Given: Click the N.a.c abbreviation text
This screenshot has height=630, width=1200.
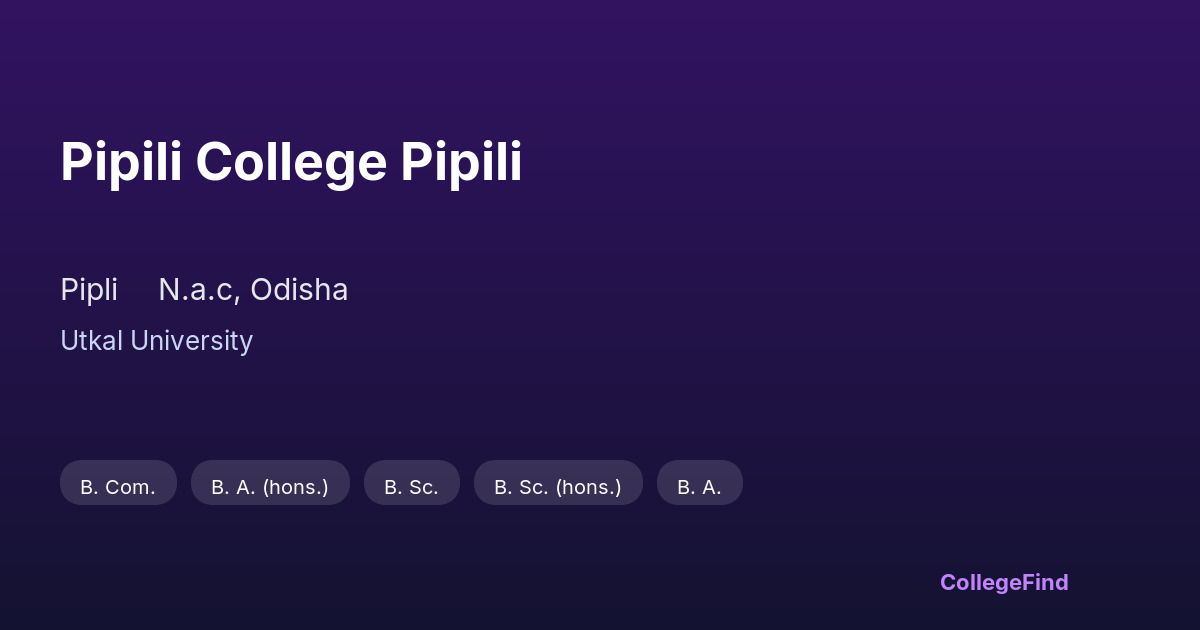Looking at the screenshot, I should (x=198, y=290).
